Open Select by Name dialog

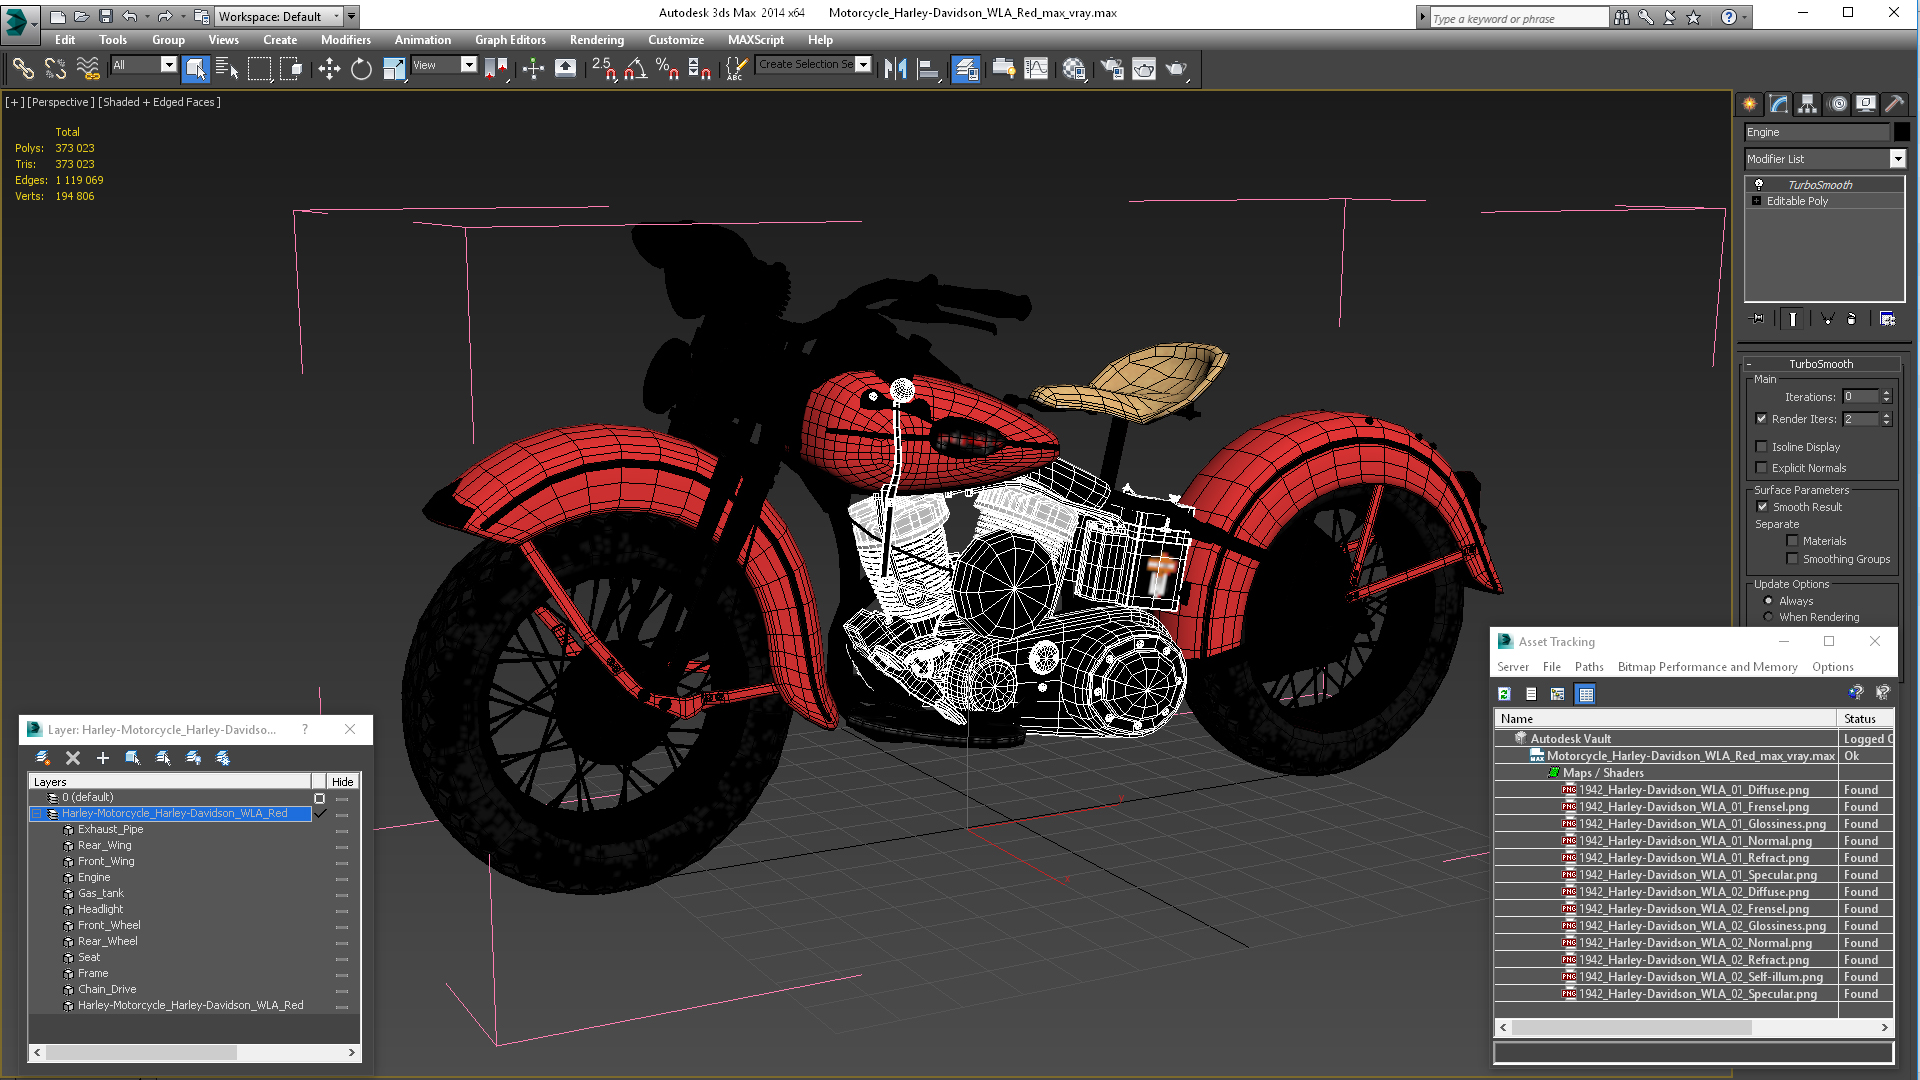coord(227,68)
